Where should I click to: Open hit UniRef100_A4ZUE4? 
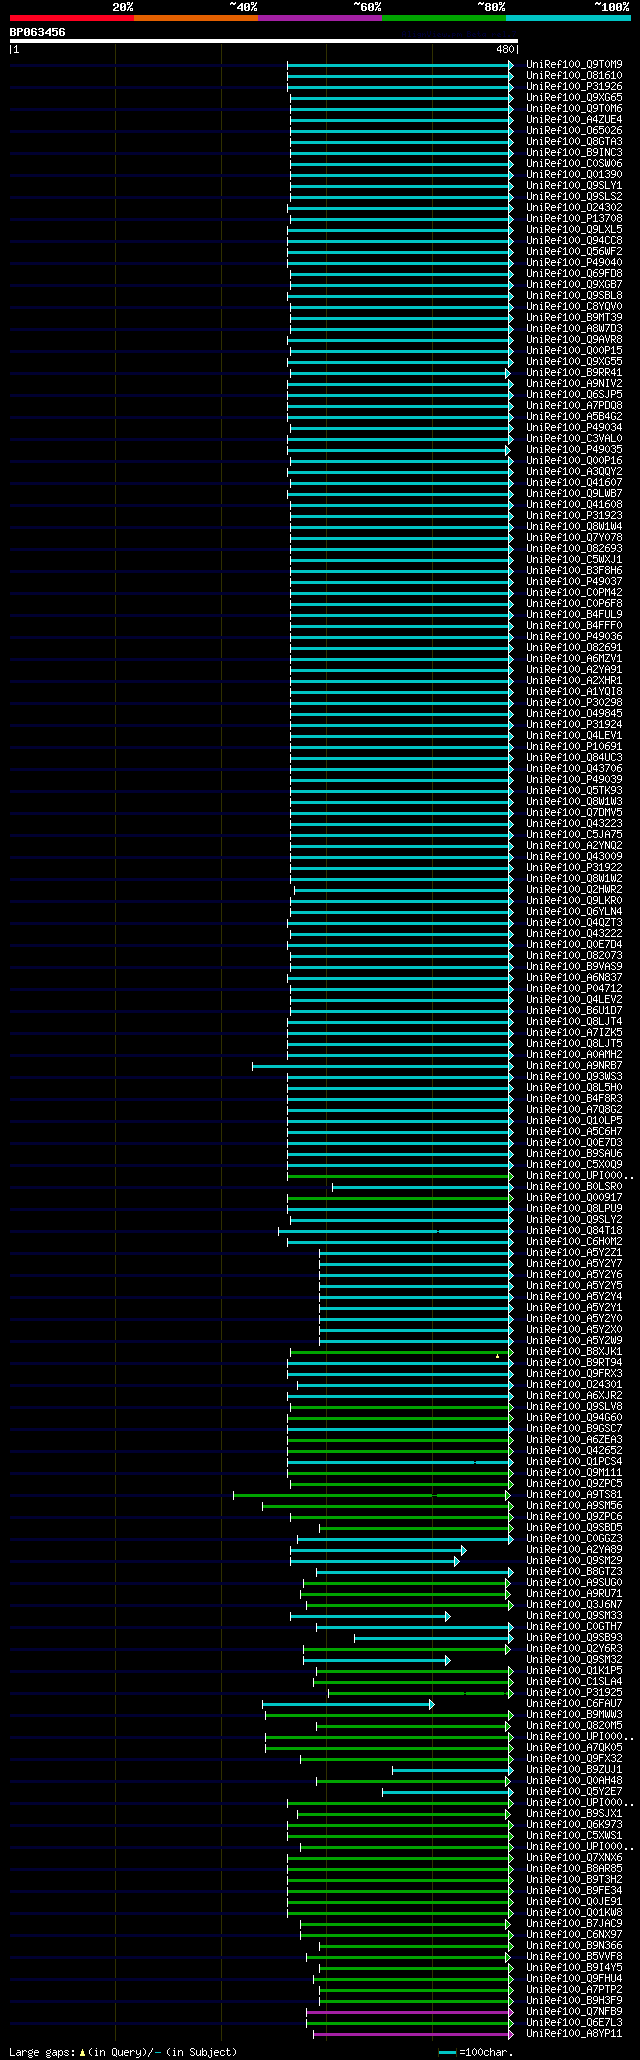point(574,120)
